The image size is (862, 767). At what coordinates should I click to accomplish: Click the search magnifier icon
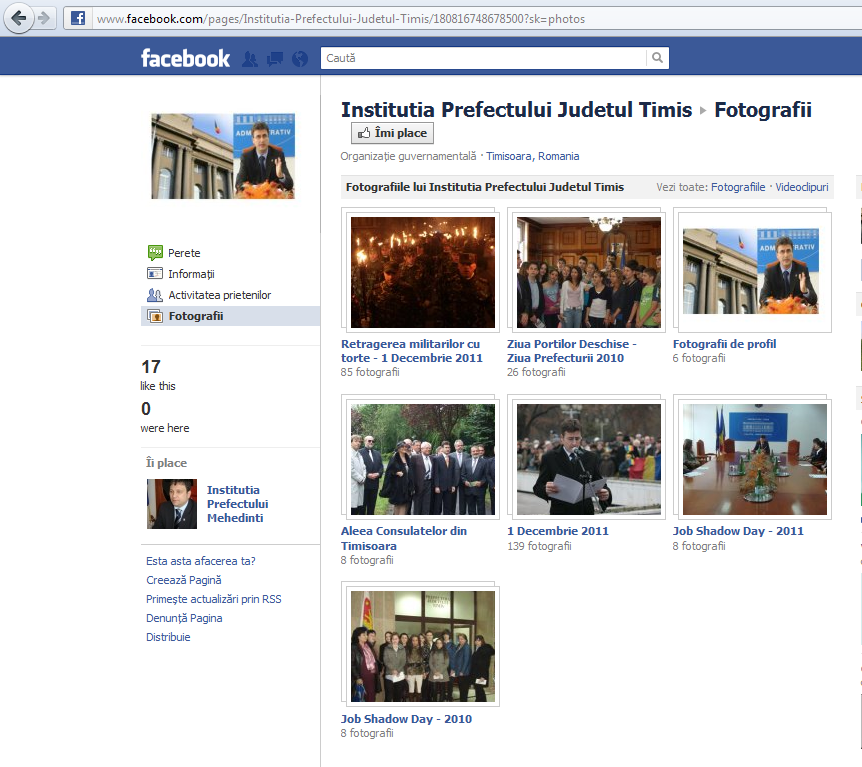tap(657, 58)
